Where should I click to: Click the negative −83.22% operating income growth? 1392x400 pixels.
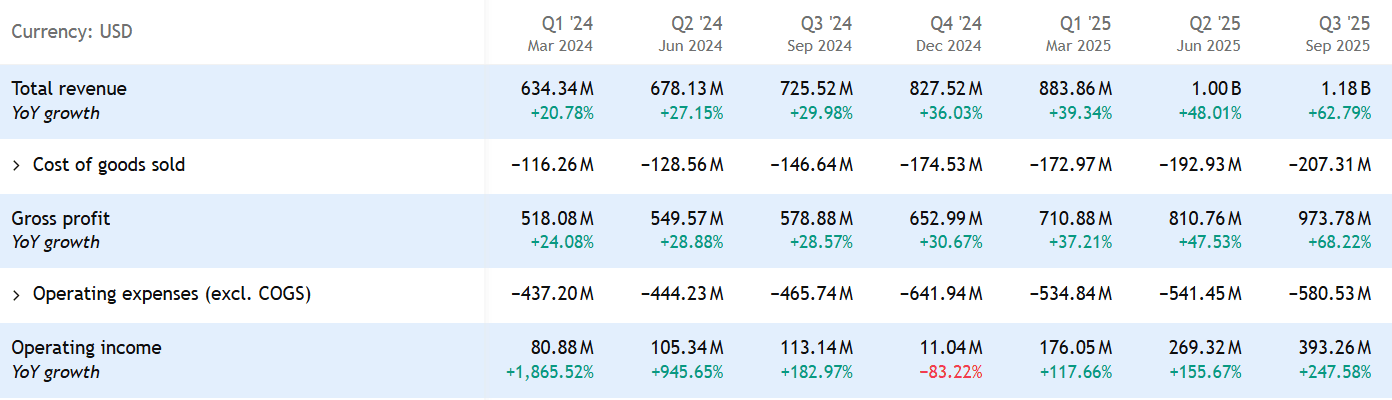tap(950, 372)
